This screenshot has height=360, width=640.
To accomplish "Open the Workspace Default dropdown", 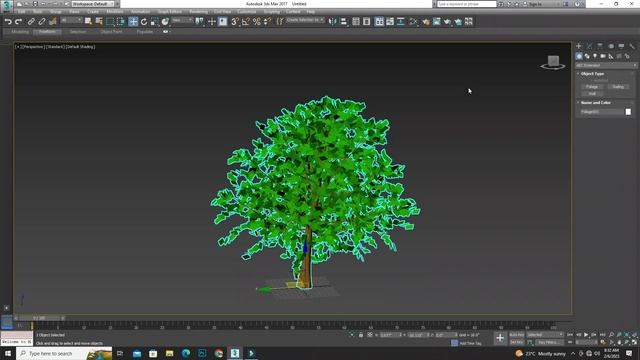I will 93,4.
